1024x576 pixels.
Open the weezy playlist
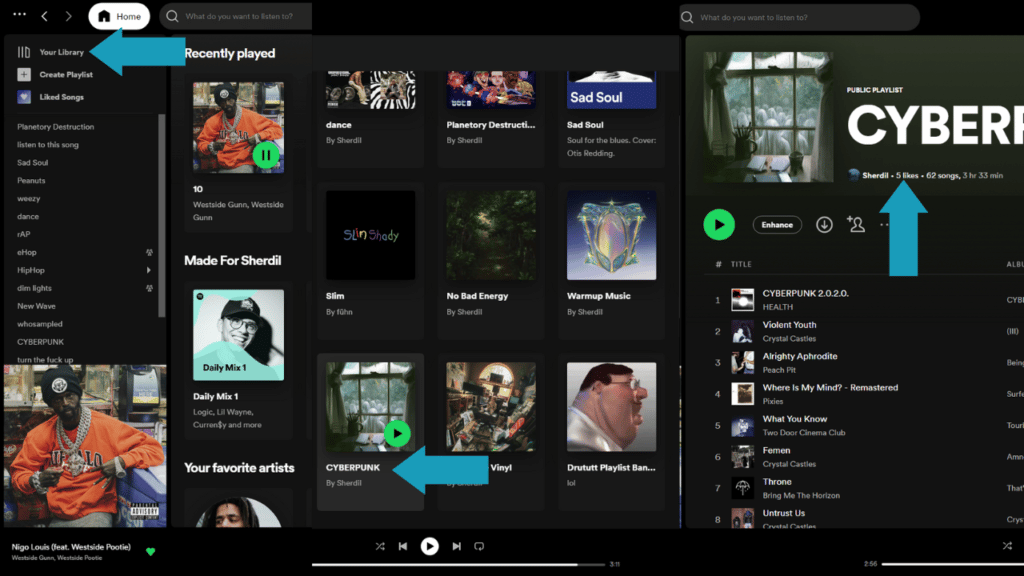(29, 199)
